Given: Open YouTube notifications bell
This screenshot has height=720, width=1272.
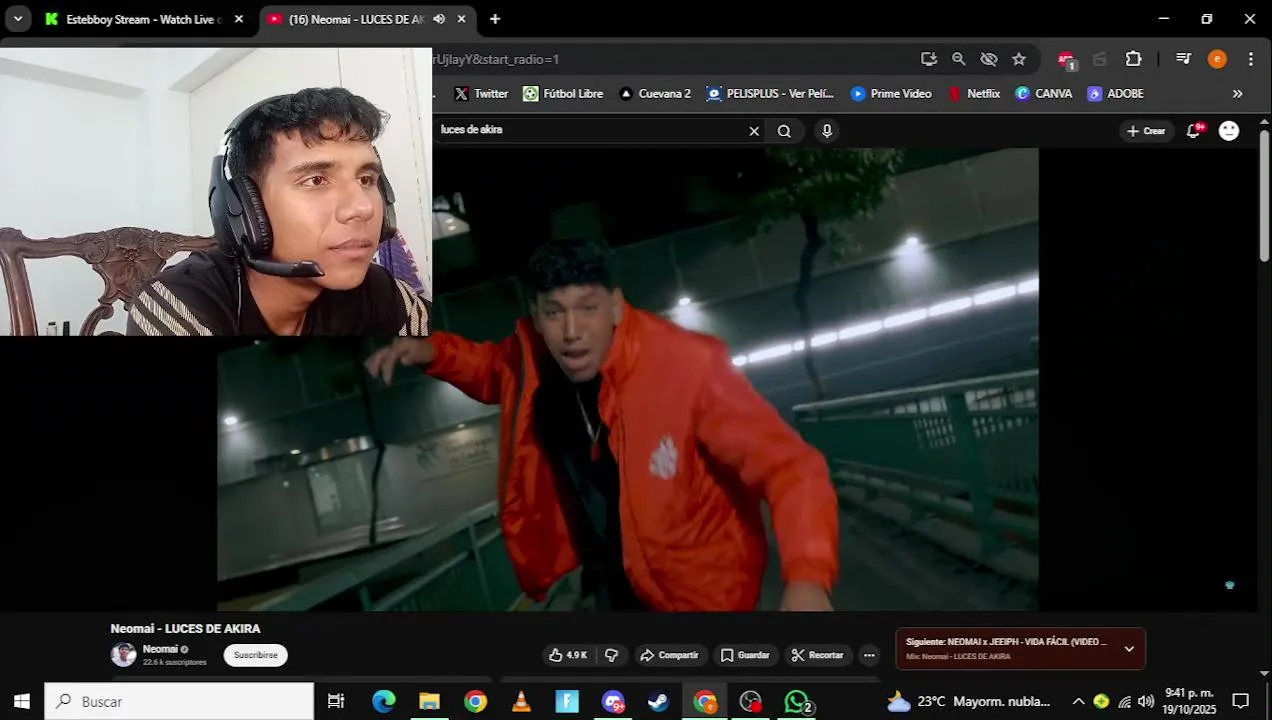Looking at the screenshot, I should point(1194,131).
